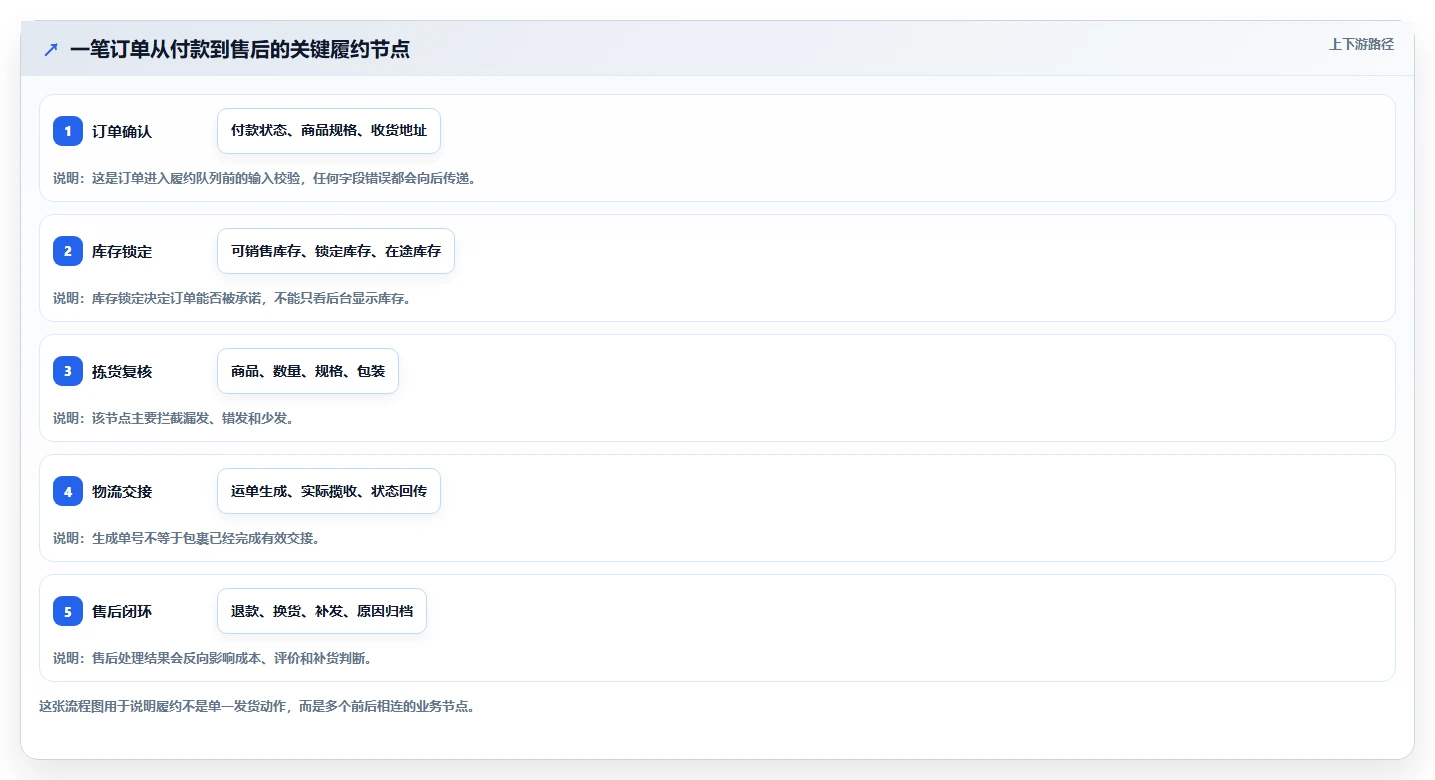
Task: Select the 商品、数量、规格、包装 chip
Action: (x=308, y=371)
